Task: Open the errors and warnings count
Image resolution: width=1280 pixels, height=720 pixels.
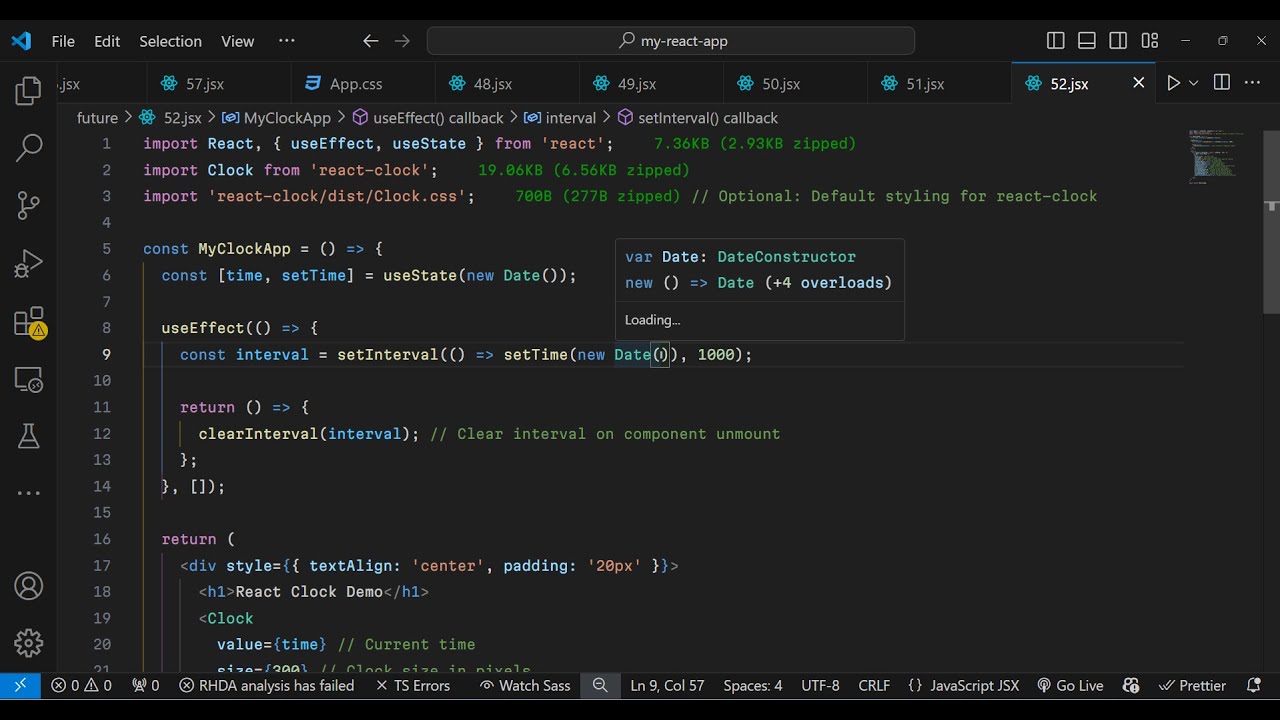Action: (x=82, y=685)
